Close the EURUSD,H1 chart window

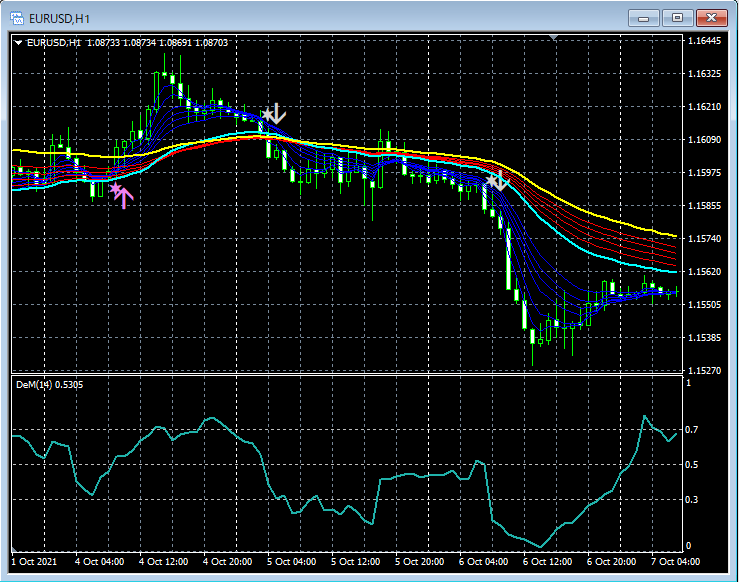[x=711, y=18]
